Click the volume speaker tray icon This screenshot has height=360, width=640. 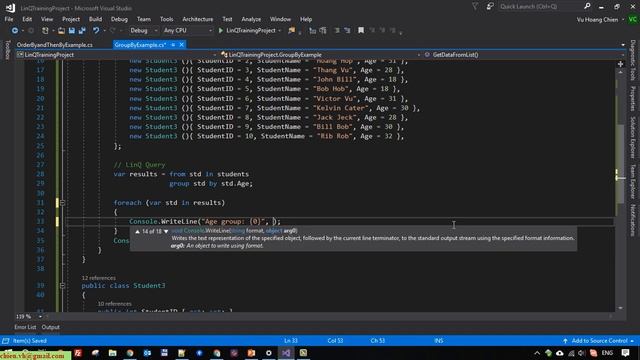[582, 353]
